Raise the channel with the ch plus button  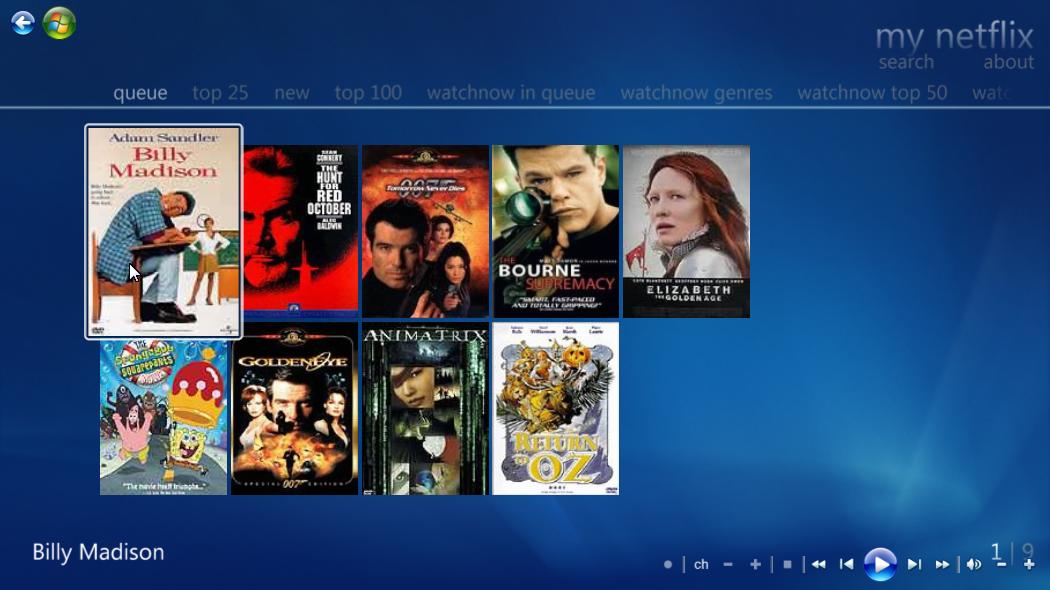[x=755, y=565]
